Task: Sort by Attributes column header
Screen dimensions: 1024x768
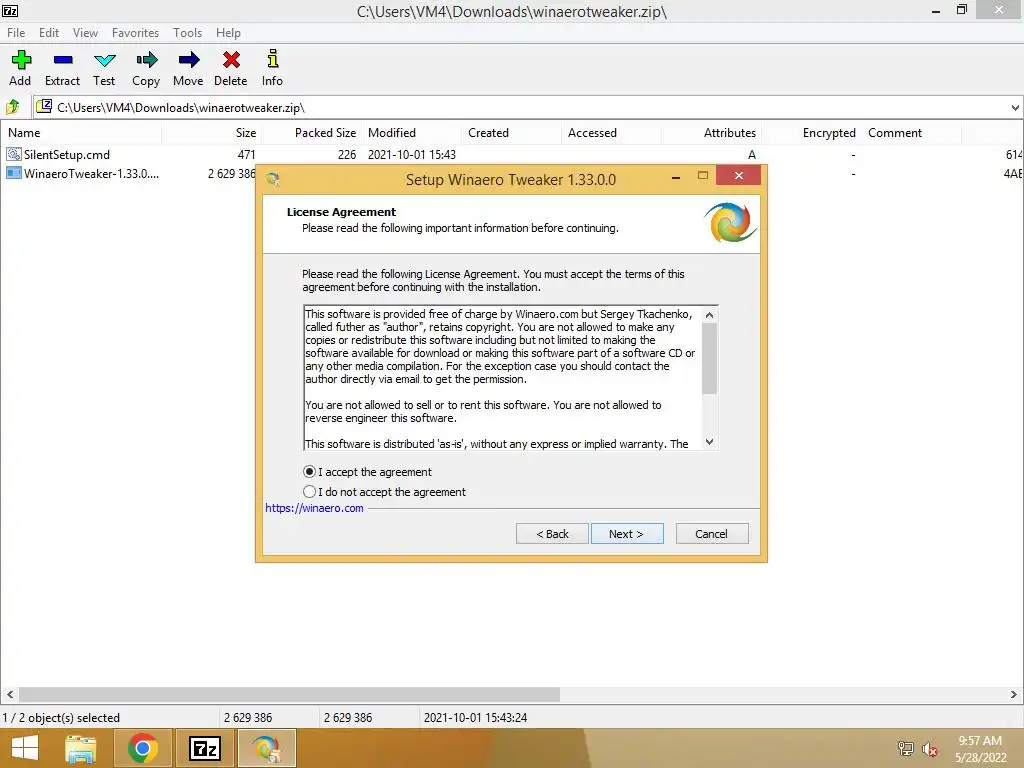Action: [711, 133]
